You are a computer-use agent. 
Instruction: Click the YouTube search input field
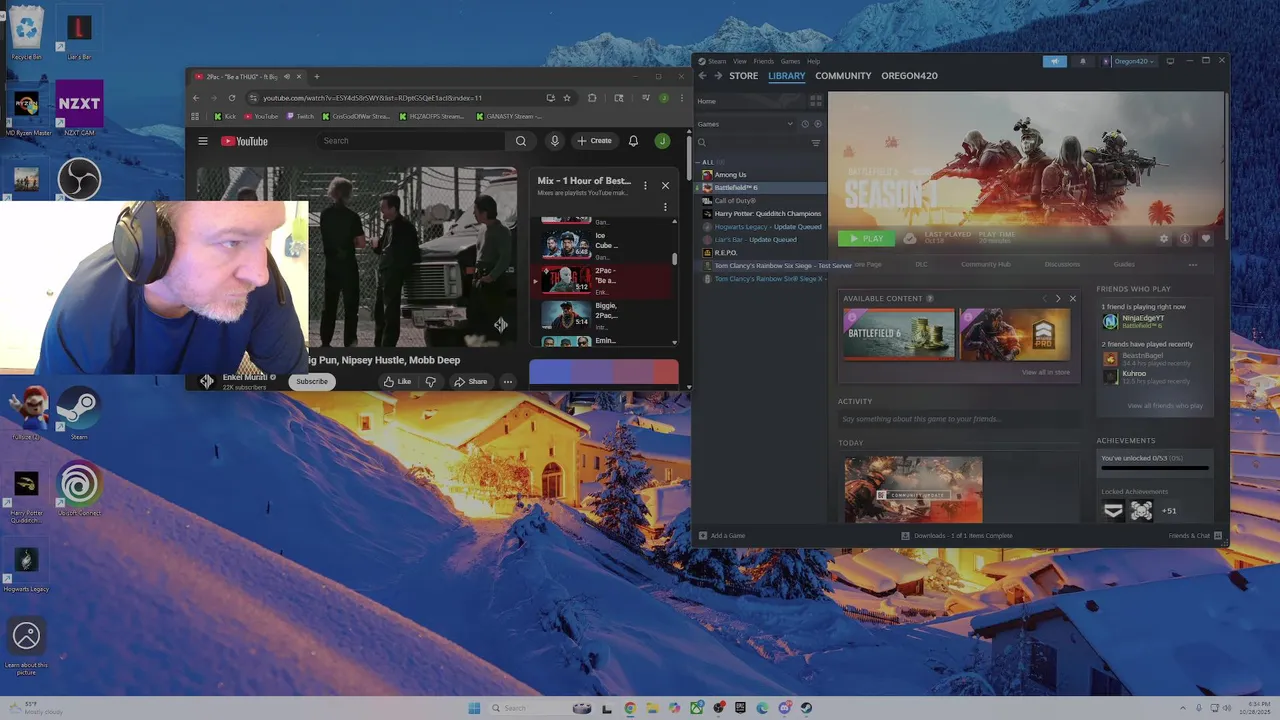point(410,141)
